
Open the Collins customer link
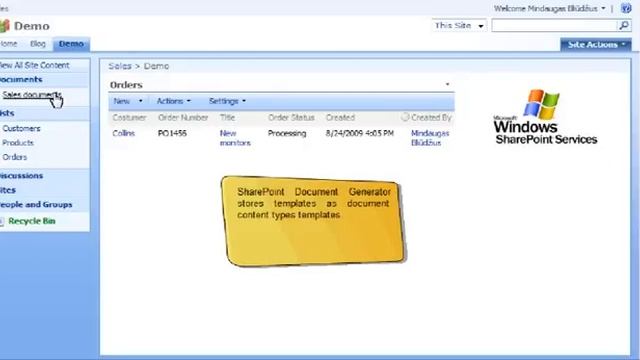[124, 133]
